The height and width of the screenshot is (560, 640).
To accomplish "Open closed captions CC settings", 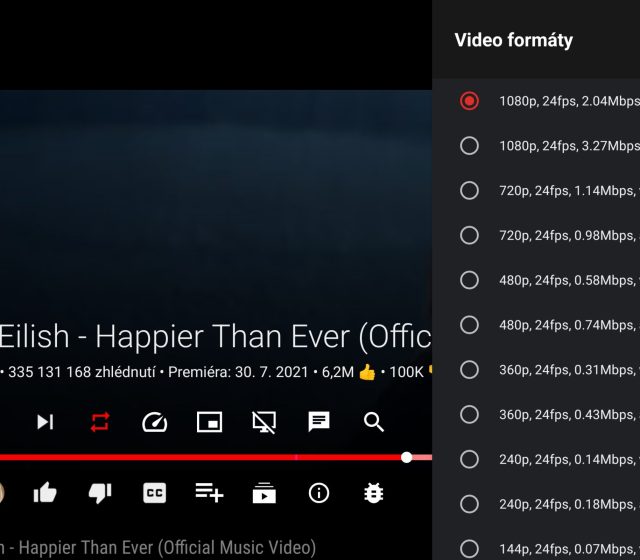I will tap(155, 492).
